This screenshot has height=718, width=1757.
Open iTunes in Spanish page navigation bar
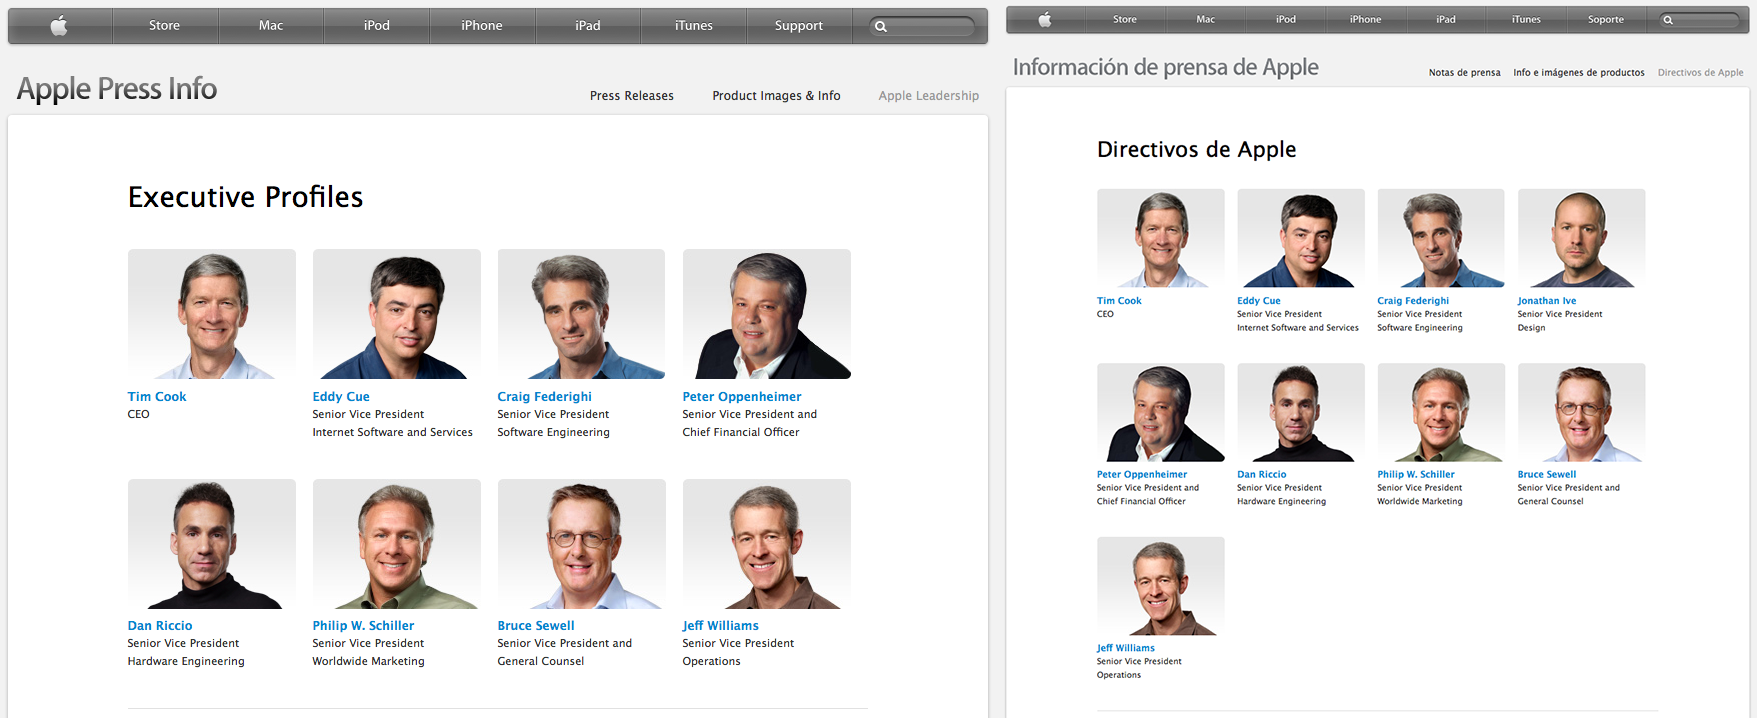[x=1526, y=19]
